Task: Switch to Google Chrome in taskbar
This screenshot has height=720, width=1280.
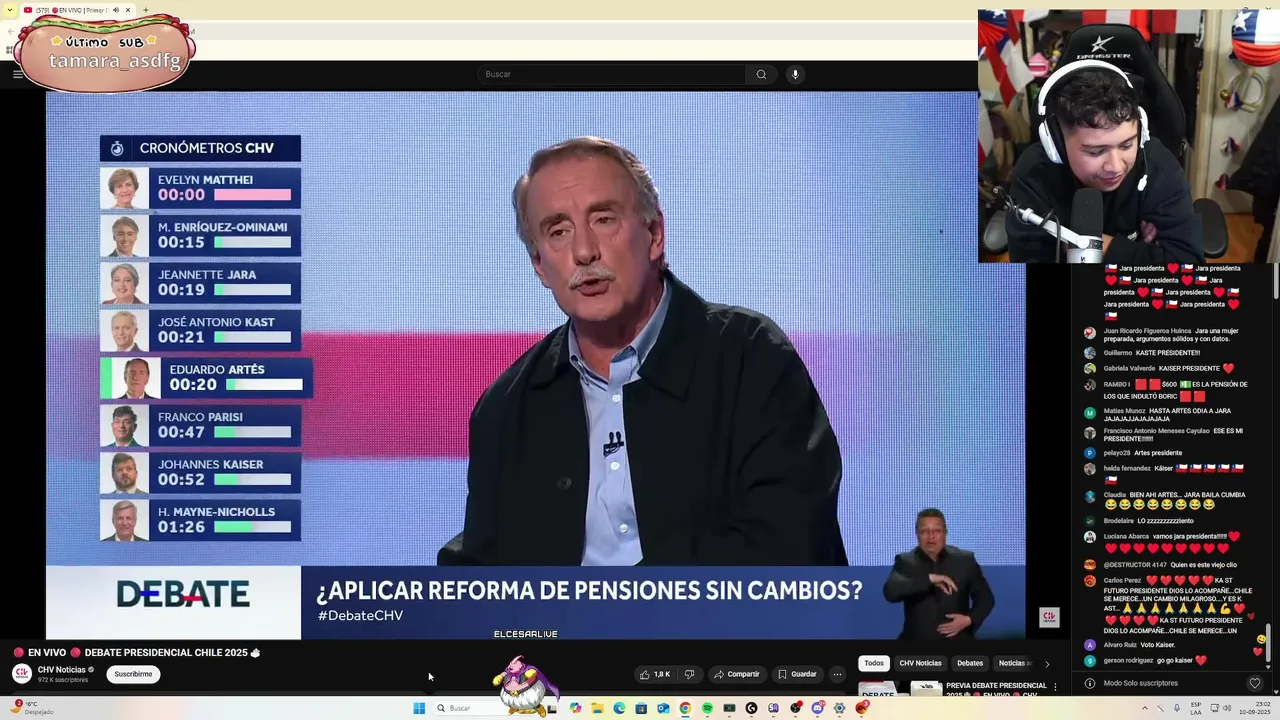Action: tap(685, 708)
